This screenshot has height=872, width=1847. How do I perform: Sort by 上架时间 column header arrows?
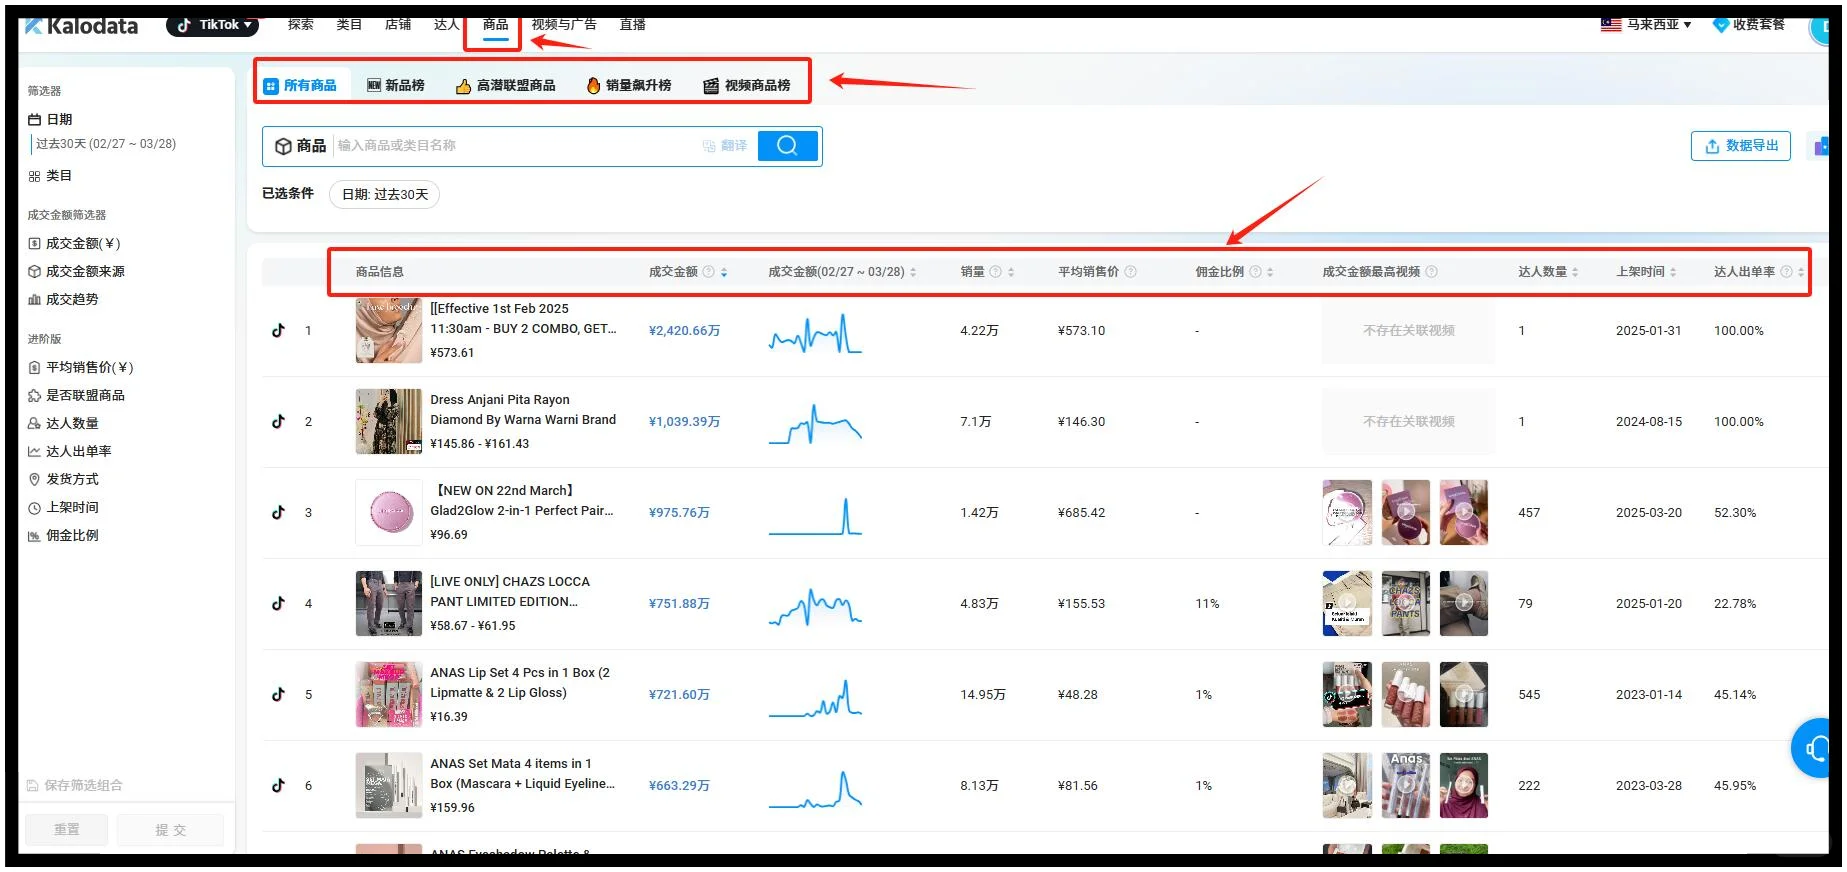click(x=1673, y=272)
